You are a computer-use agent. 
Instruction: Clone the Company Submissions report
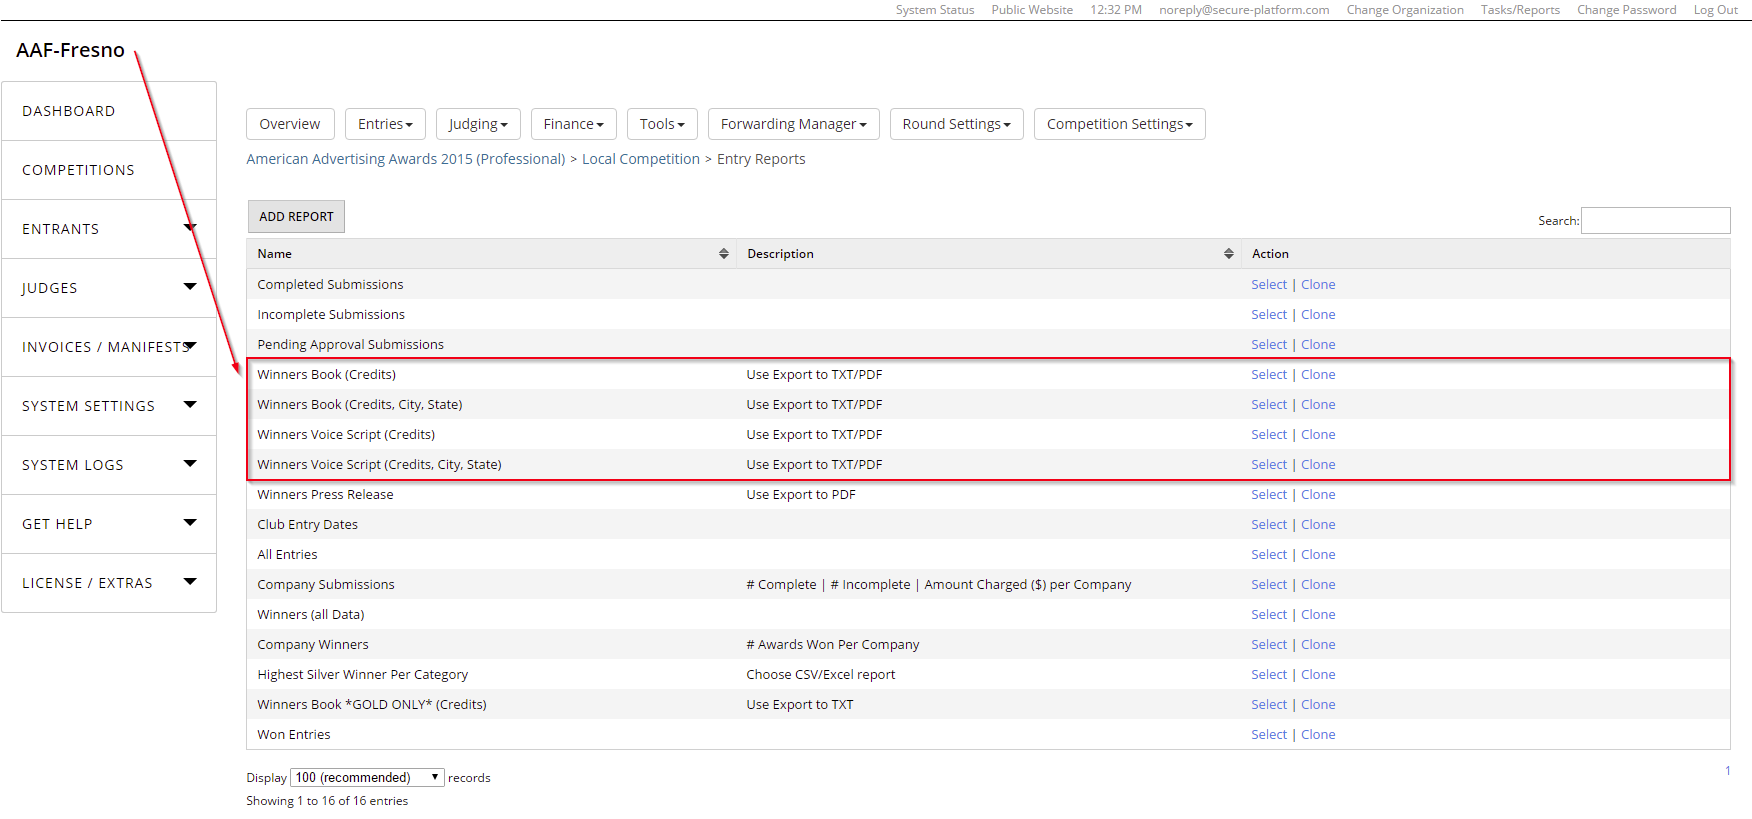pyautogui.click(x=1318, y=585)
